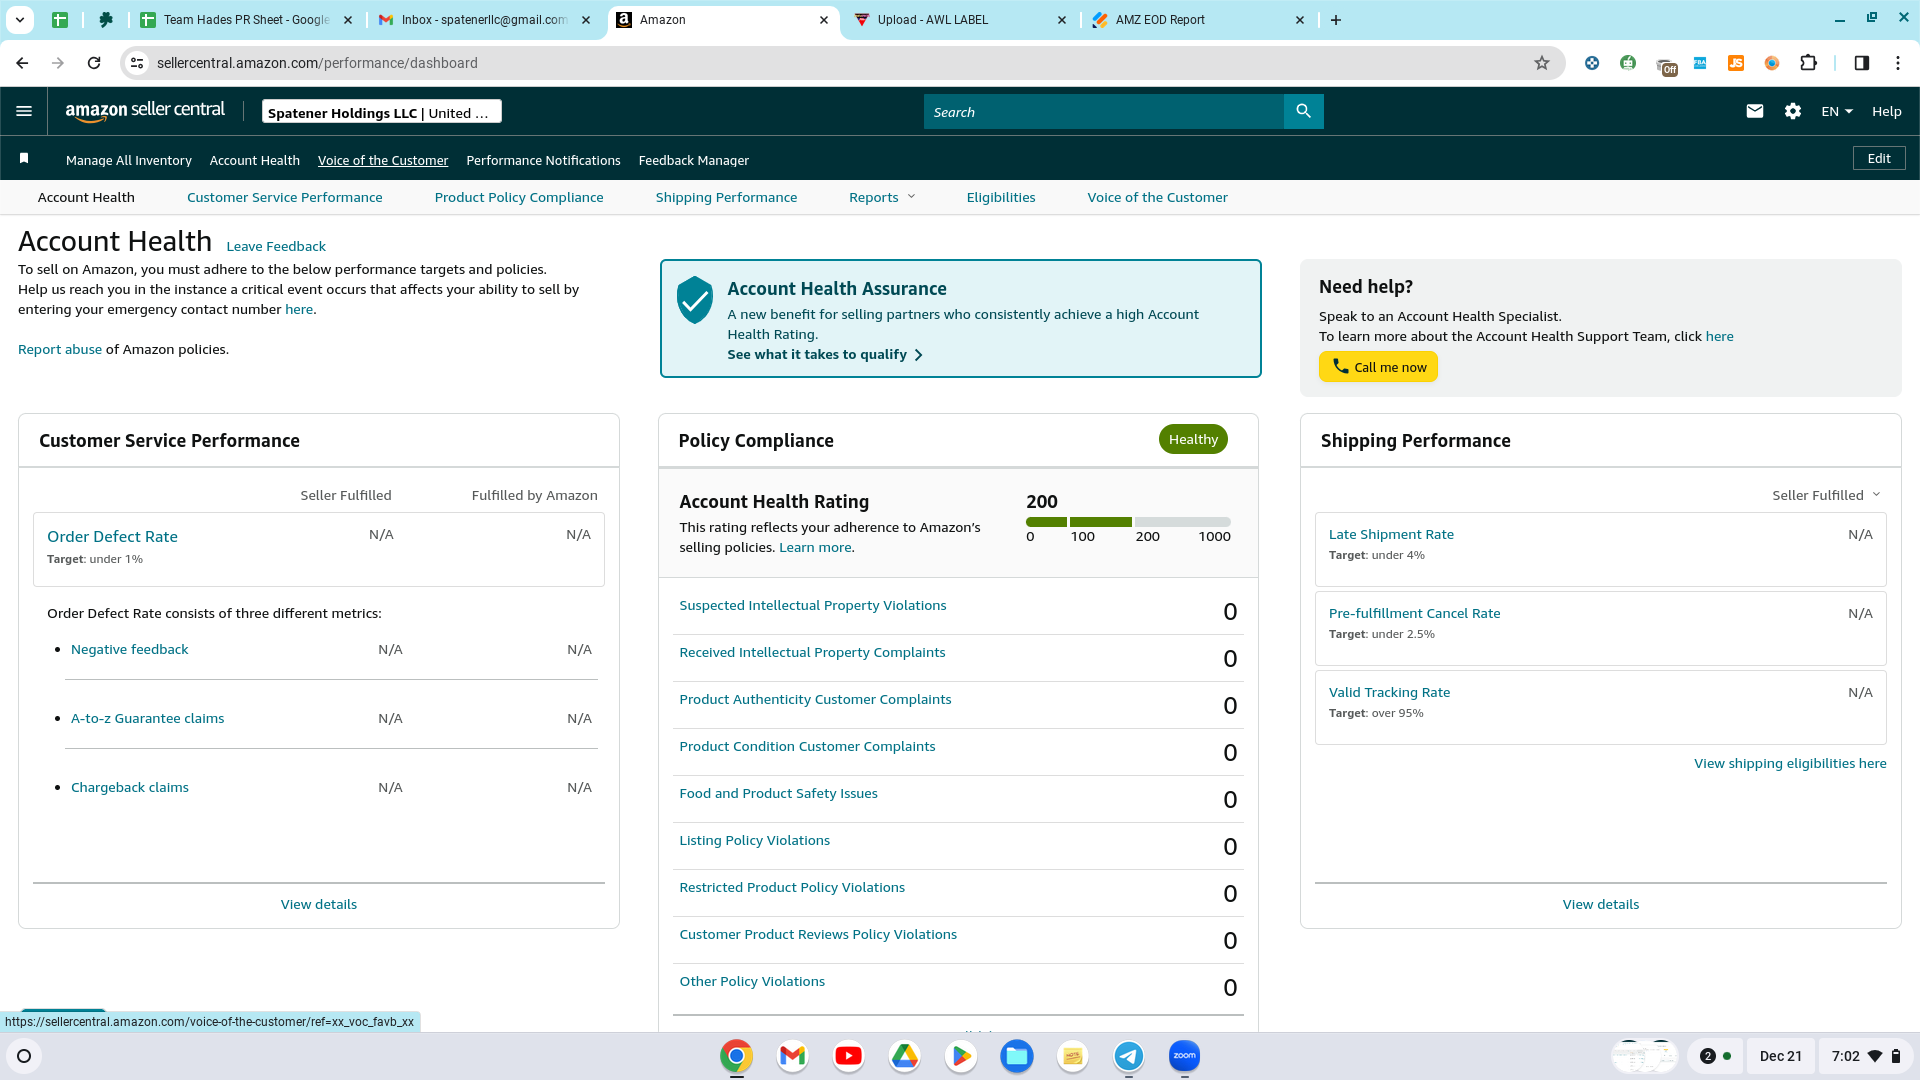Open the Eligibilities tab

click(1001, 198)
